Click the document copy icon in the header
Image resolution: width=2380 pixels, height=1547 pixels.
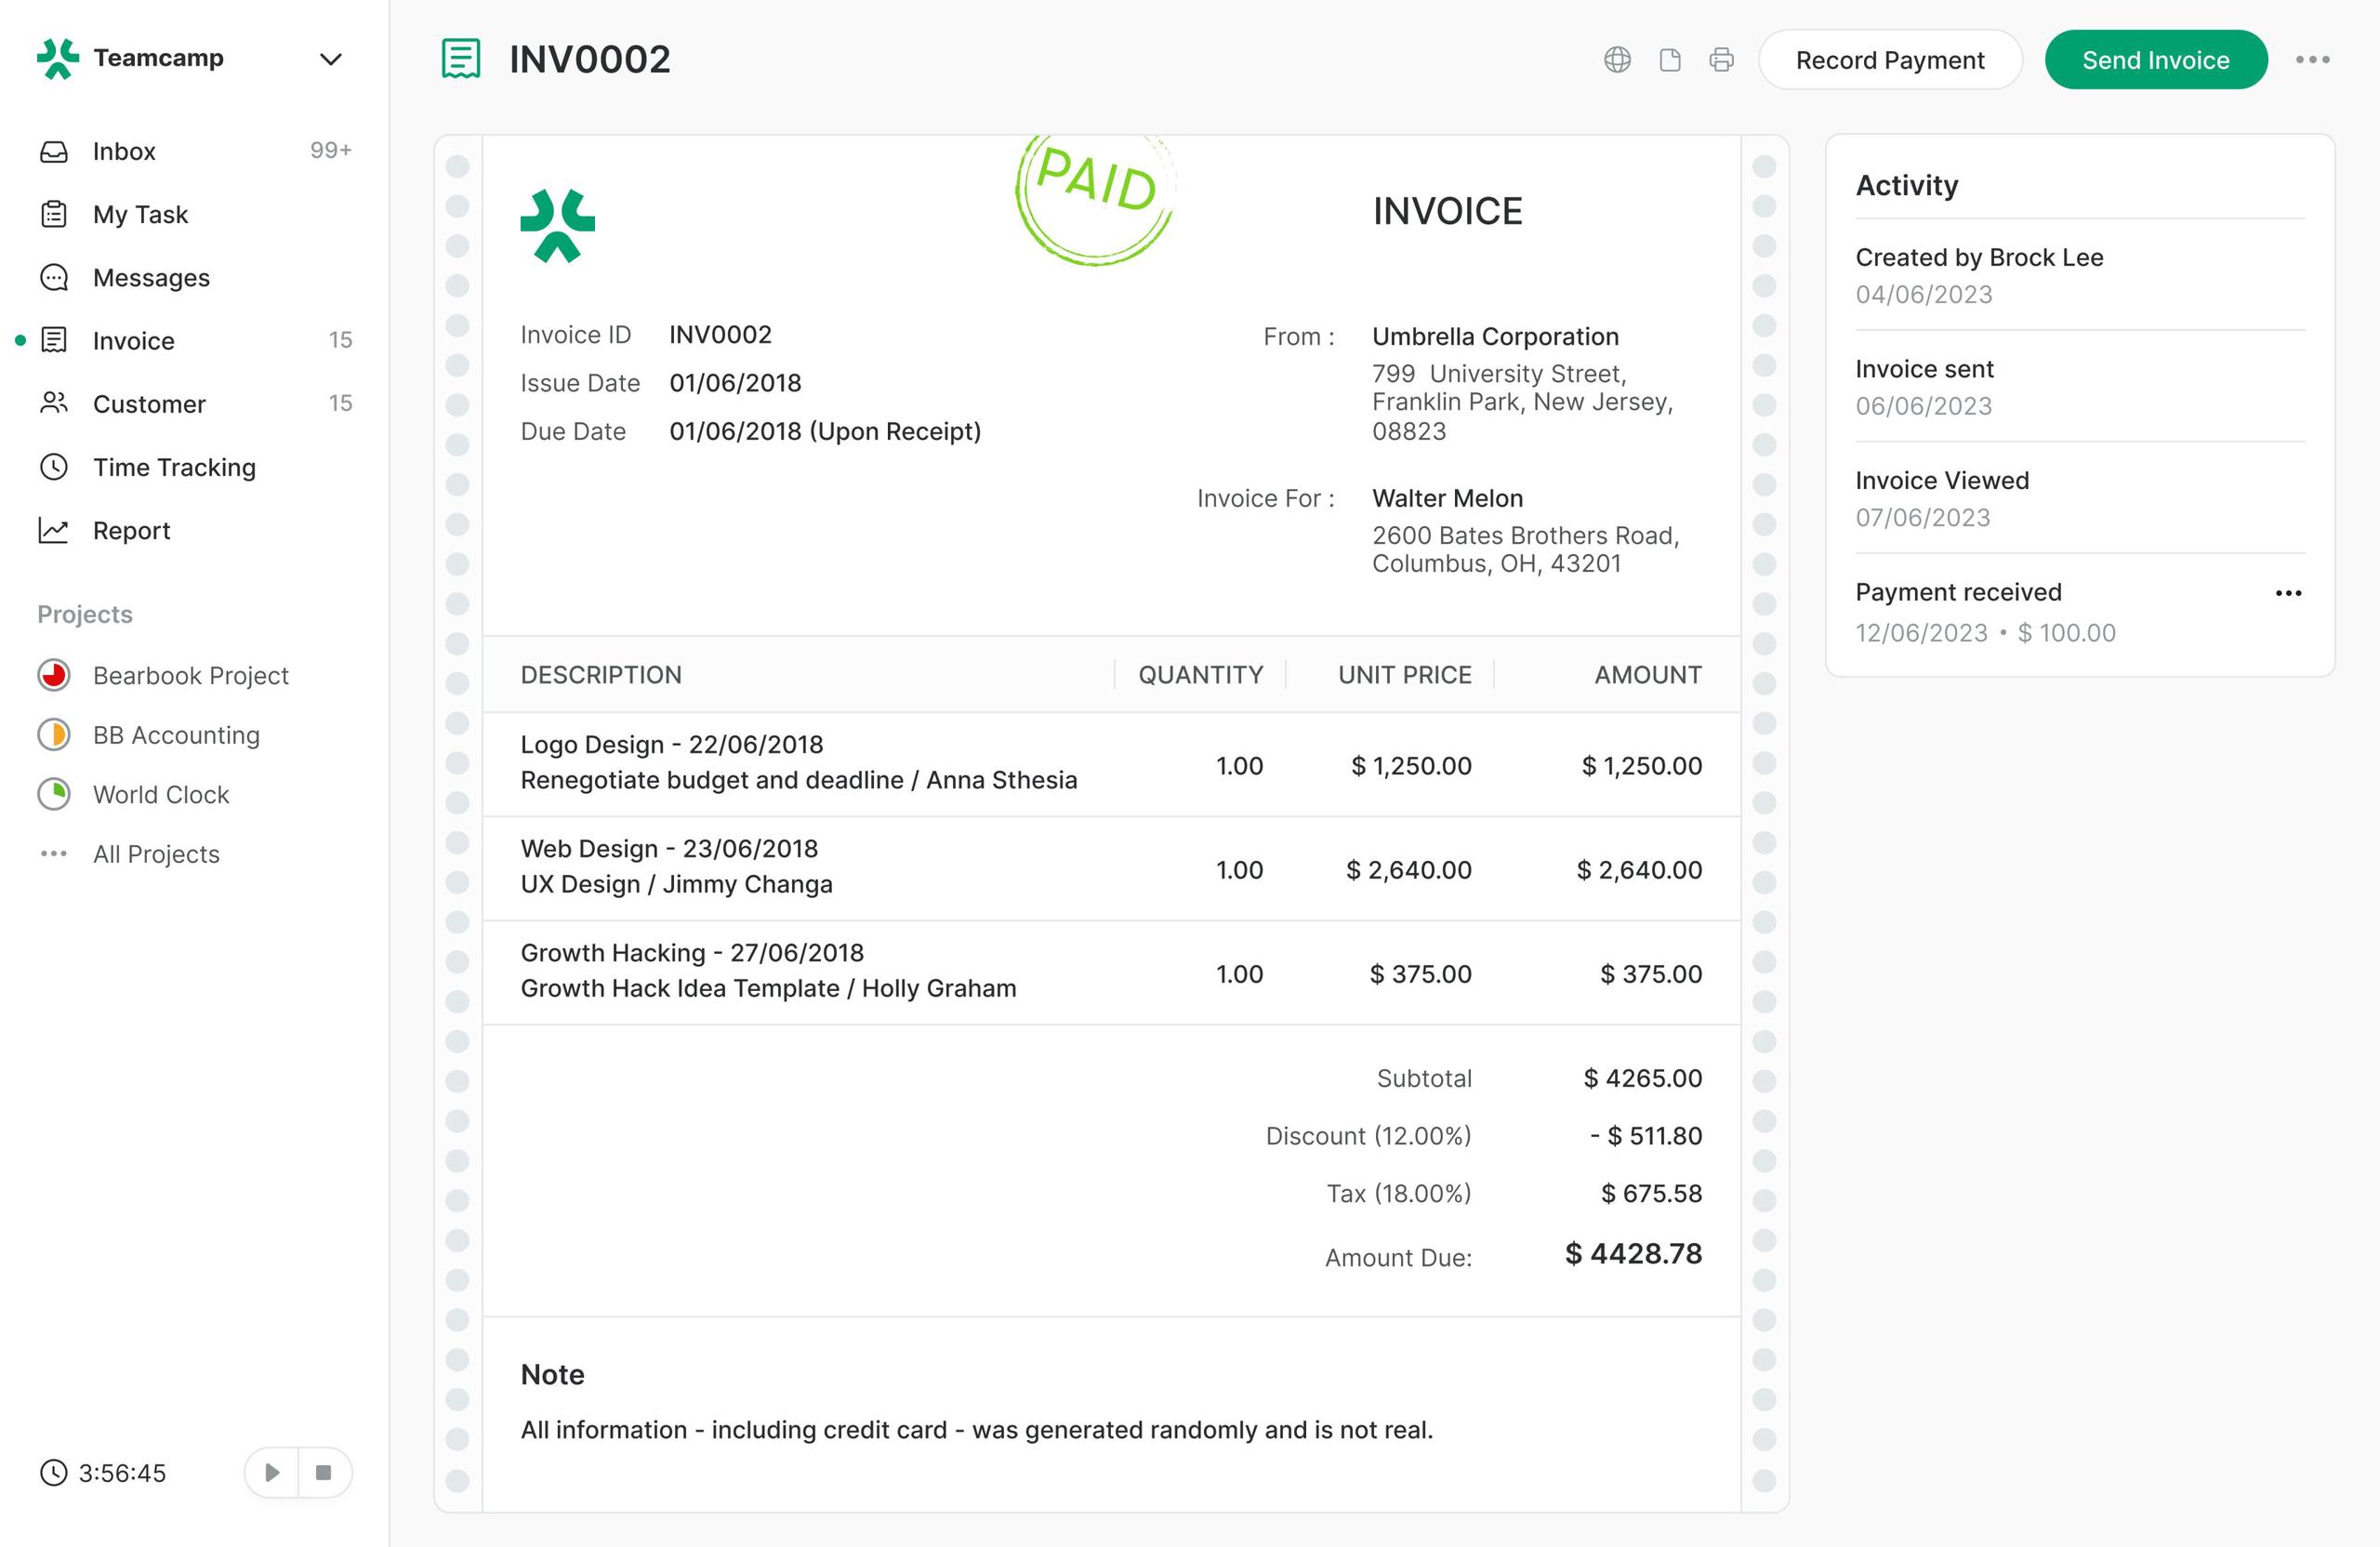[1669, 60]
